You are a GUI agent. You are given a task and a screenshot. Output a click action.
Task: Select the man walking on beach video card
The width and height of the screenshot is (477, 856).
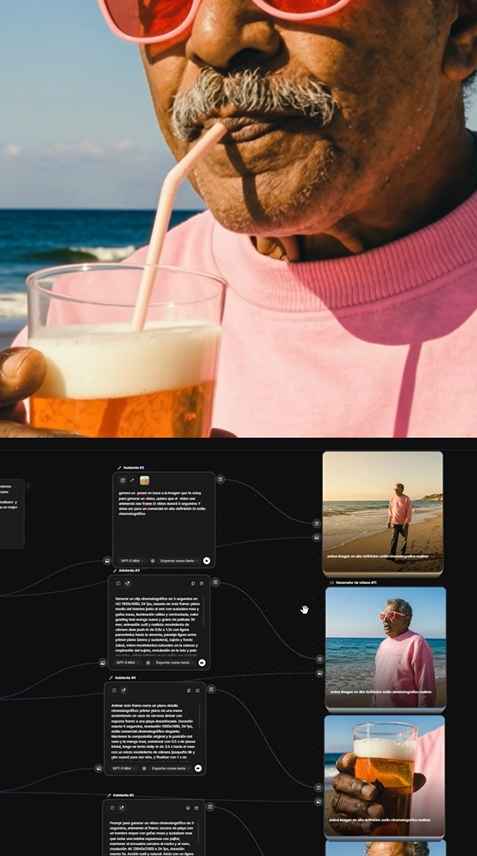pyautogui.click(x=383, y=513)
